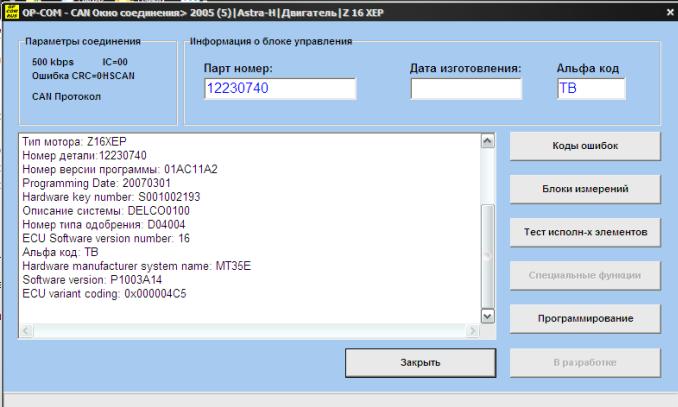Open Коды ошибок fault codes

pos(585,146)
